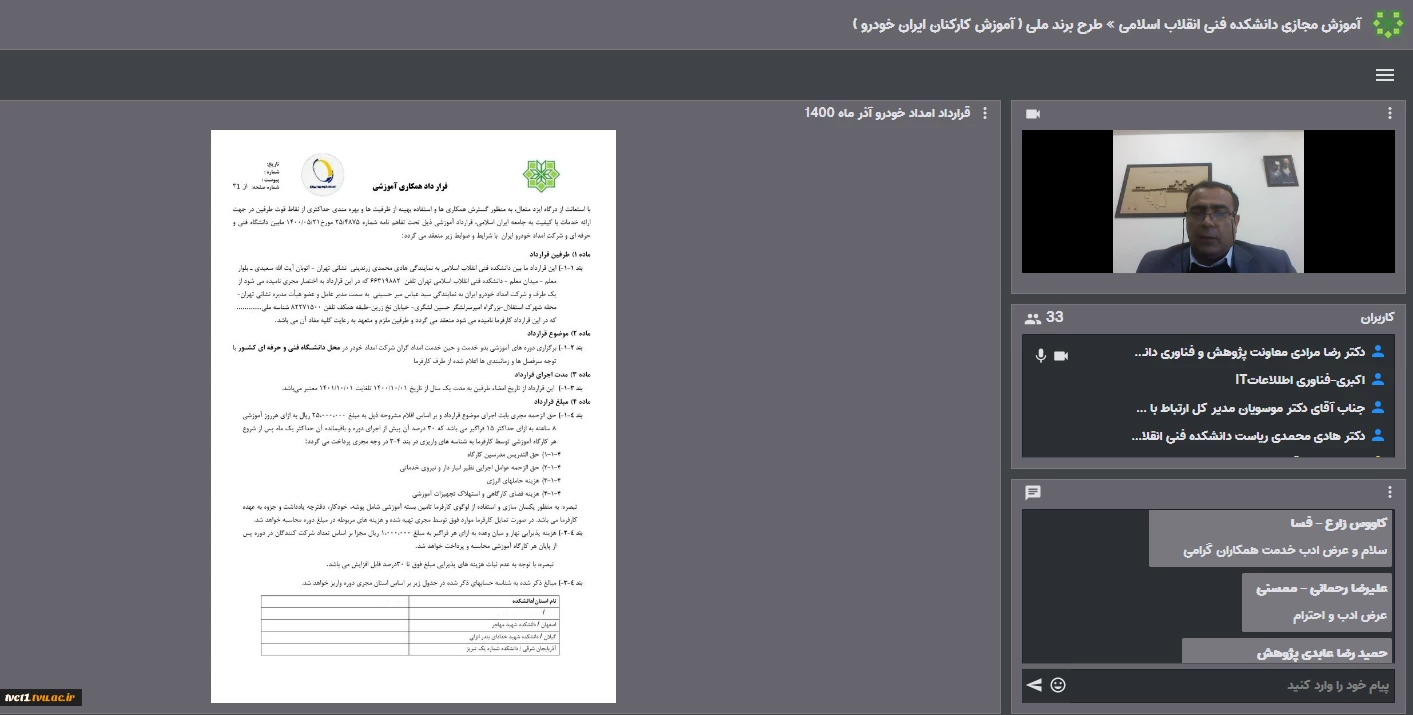Click the users group icon beside 33
1413x715 pixels.
[1033, 318]
